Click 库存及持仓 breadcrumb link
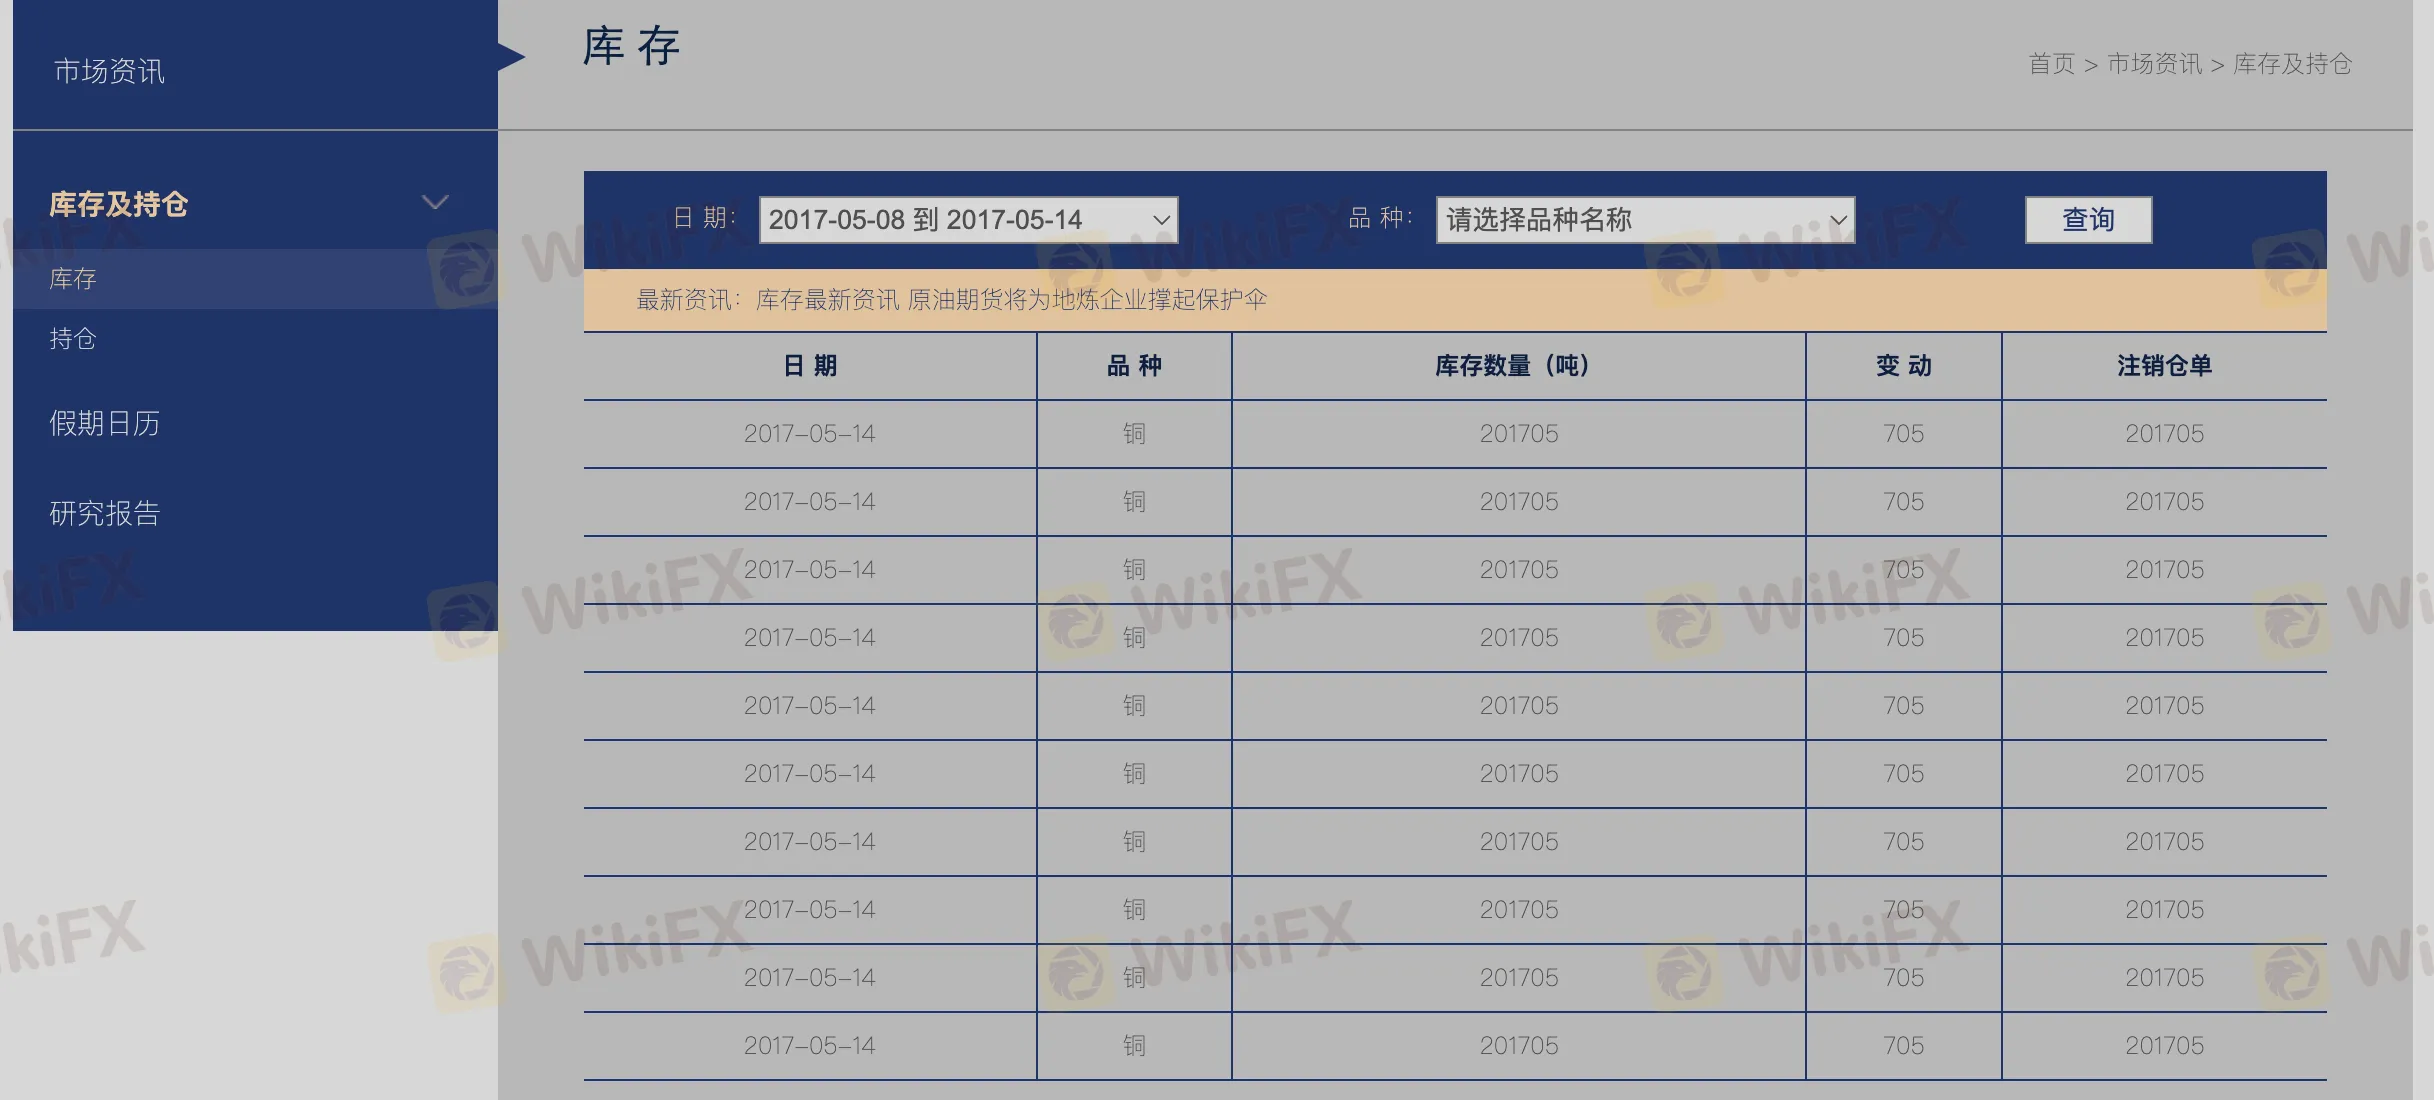 (2292, 64)
